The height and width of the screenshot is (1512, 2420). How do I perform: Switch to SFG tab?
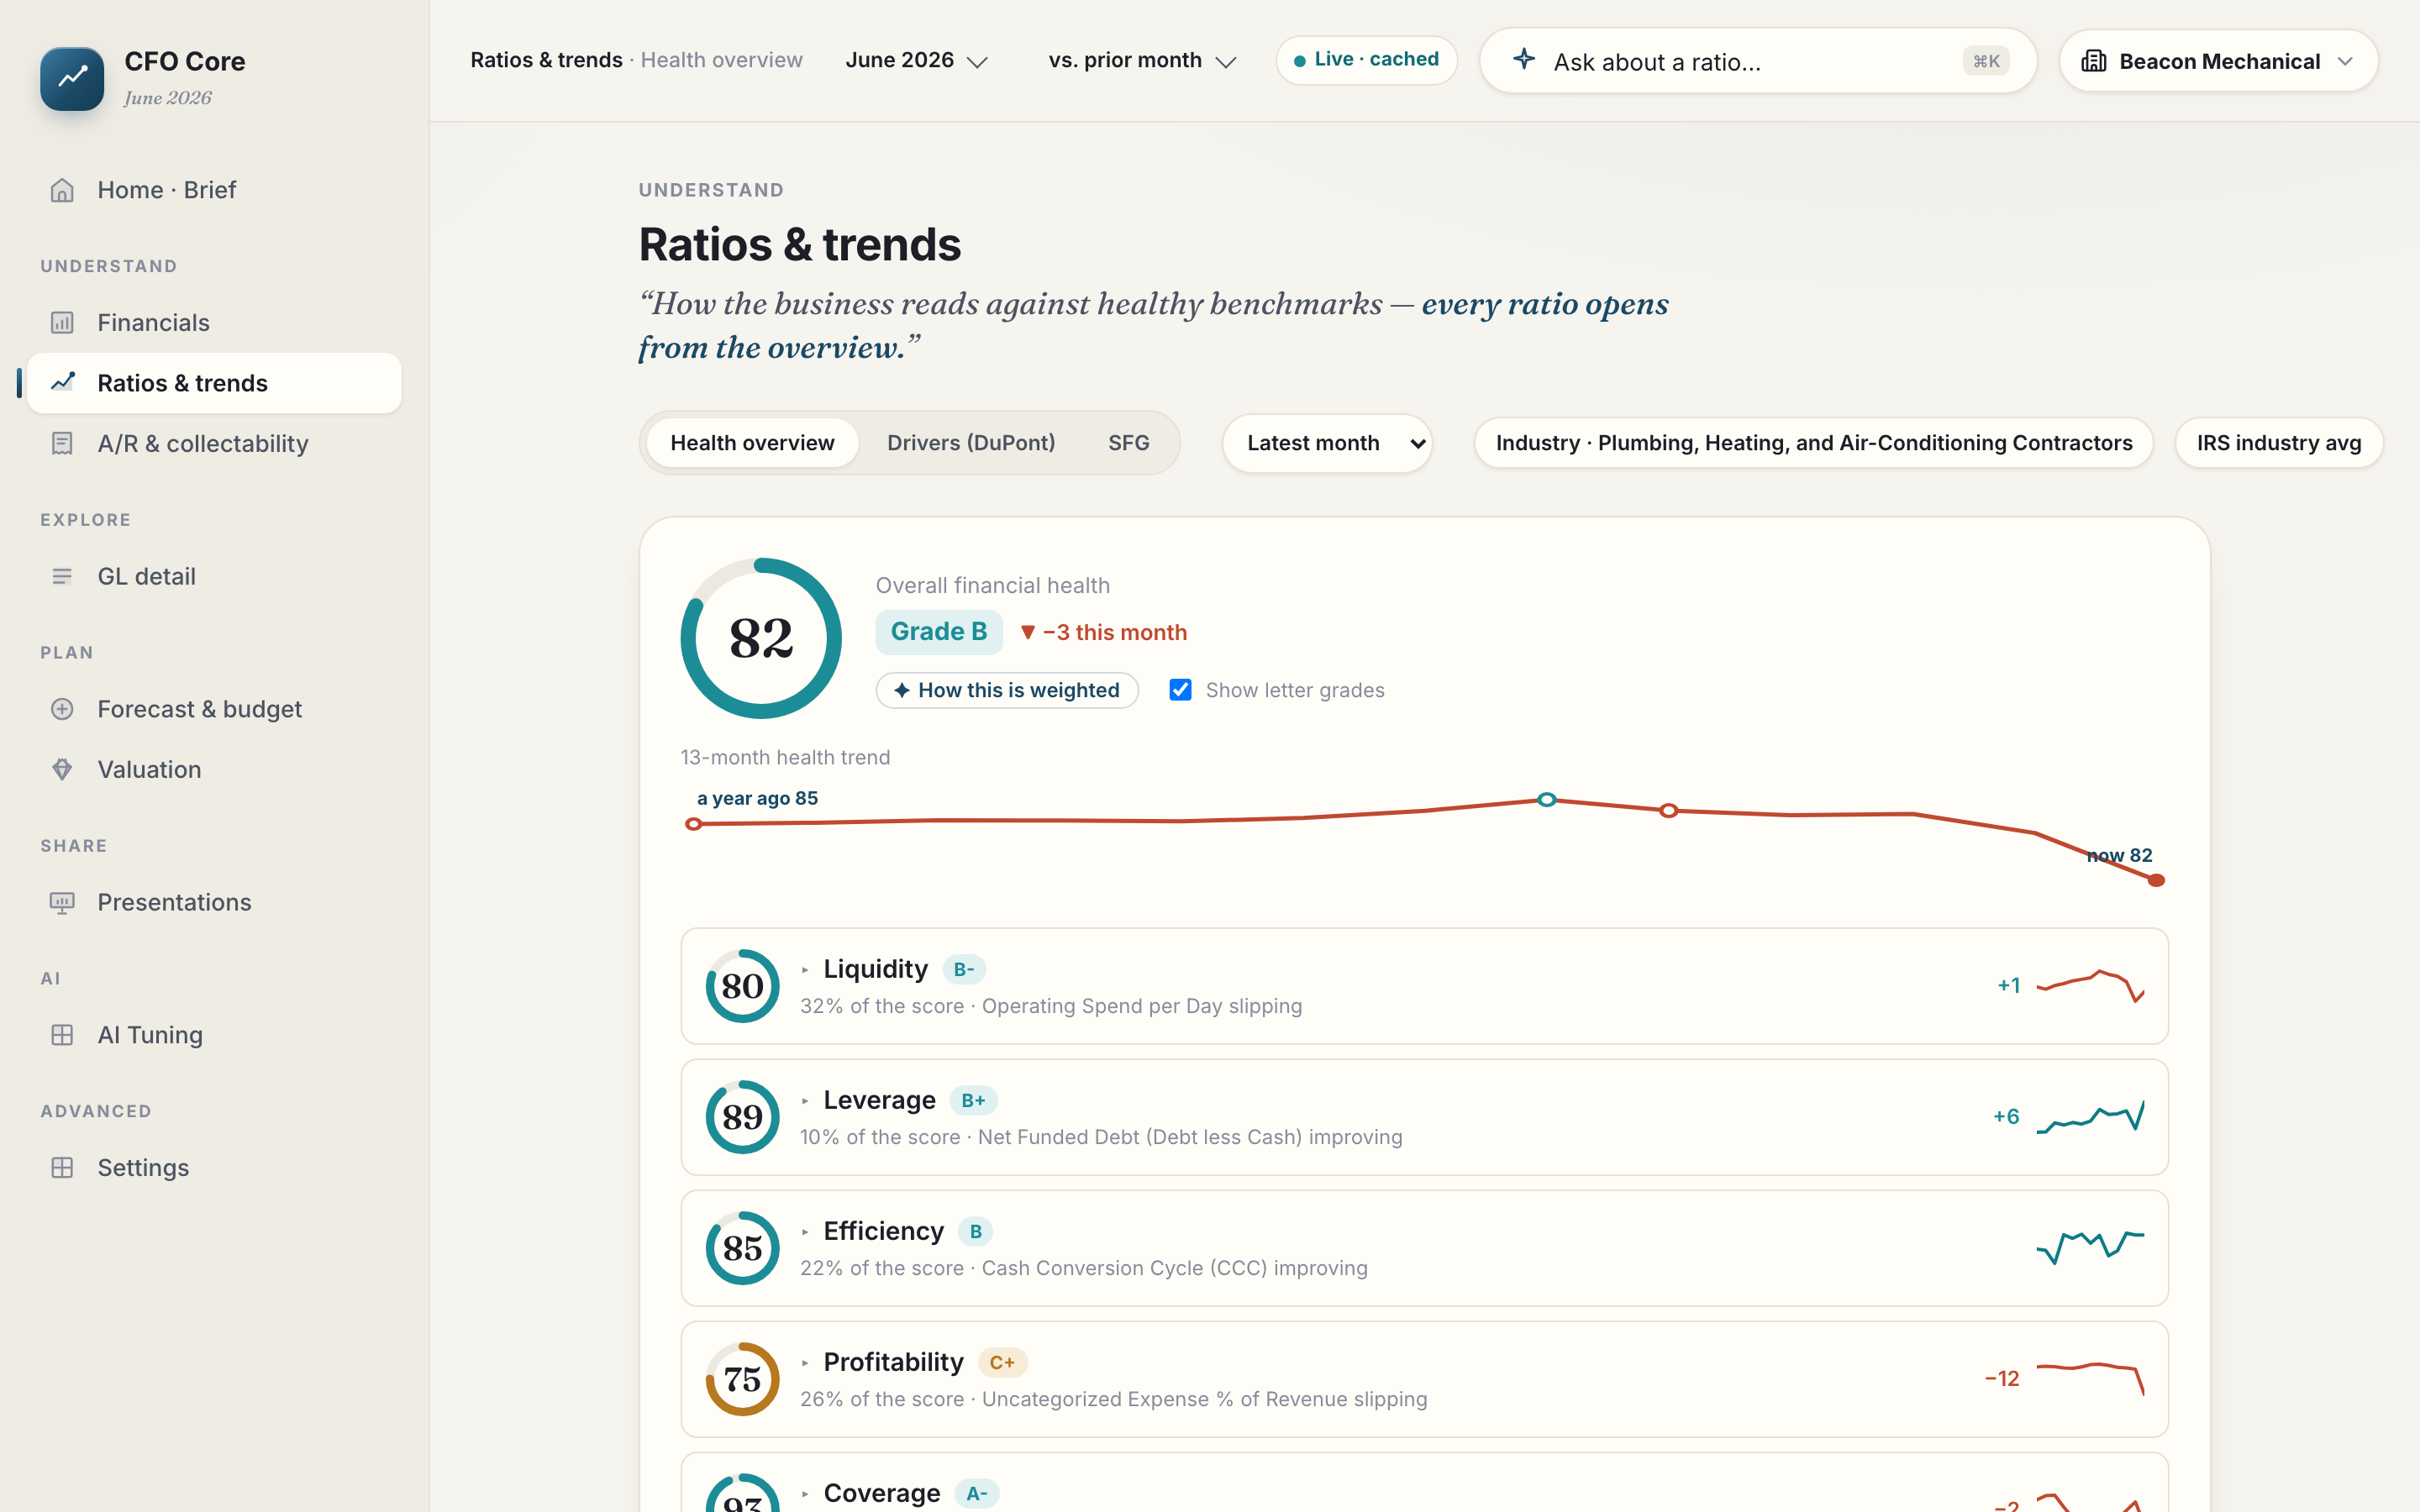tap(1128, 443)
